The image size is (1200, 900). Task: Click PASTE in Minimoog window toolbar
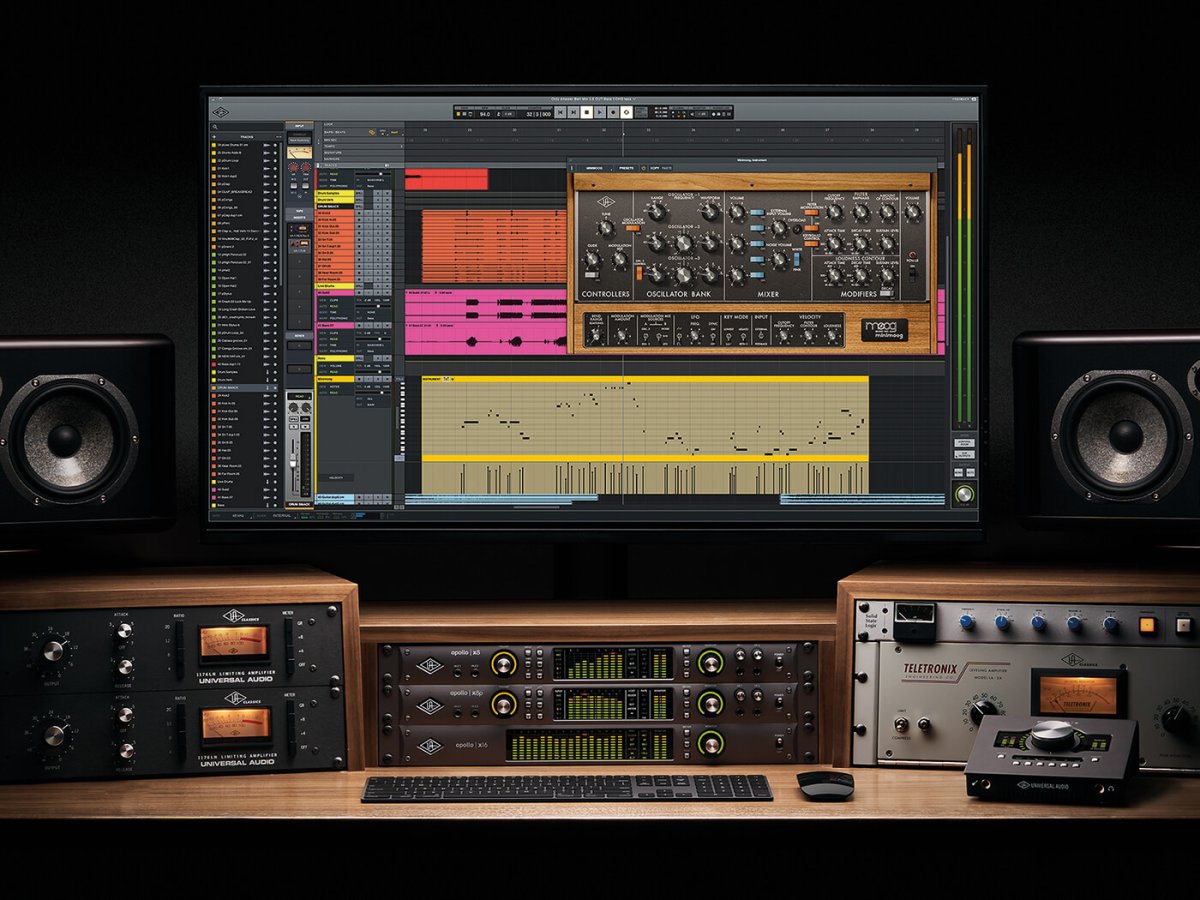click(667, 168)
